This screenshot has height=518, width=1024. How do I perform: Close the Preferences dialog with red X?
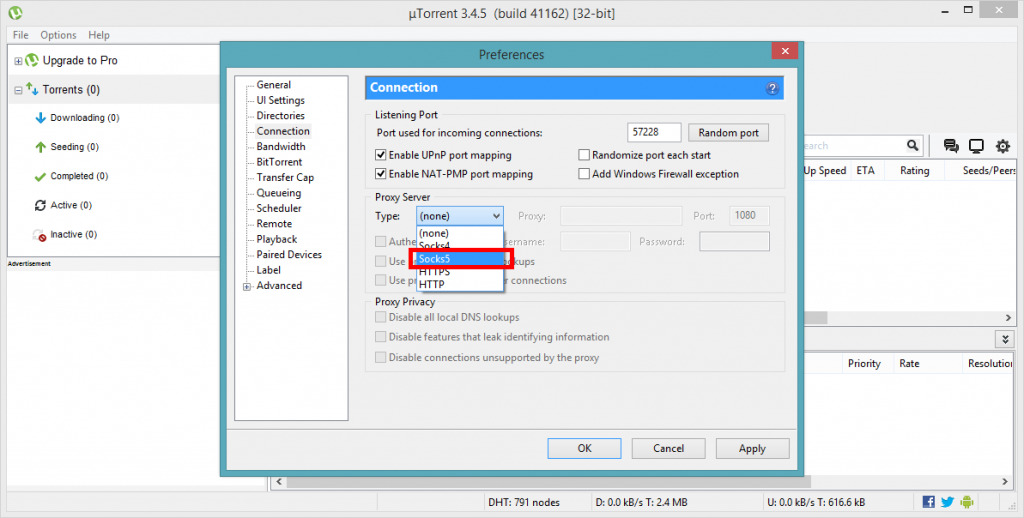(785, 51)
